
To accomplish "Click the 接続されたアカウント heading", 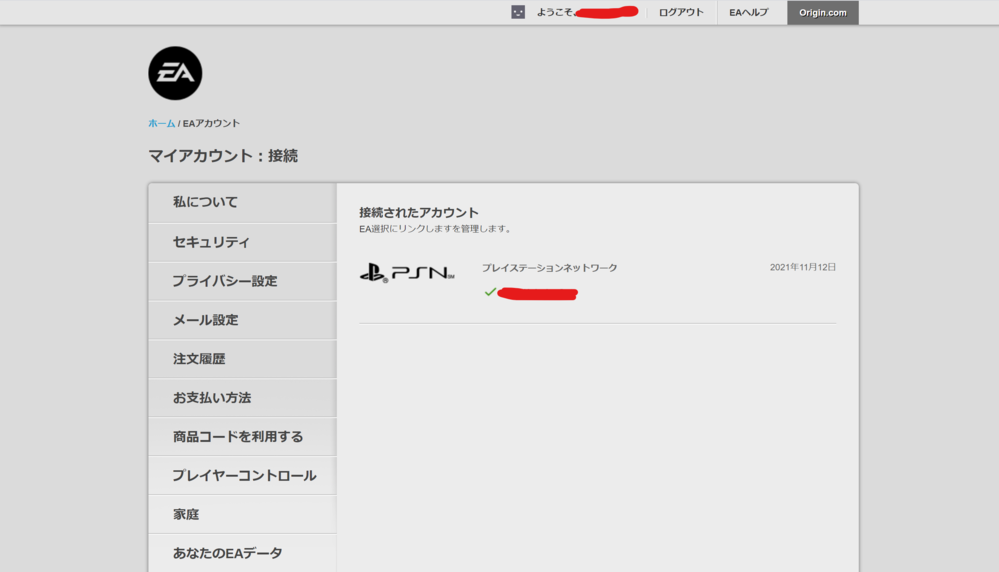I will pyautogui.click(x=419, y=213).
